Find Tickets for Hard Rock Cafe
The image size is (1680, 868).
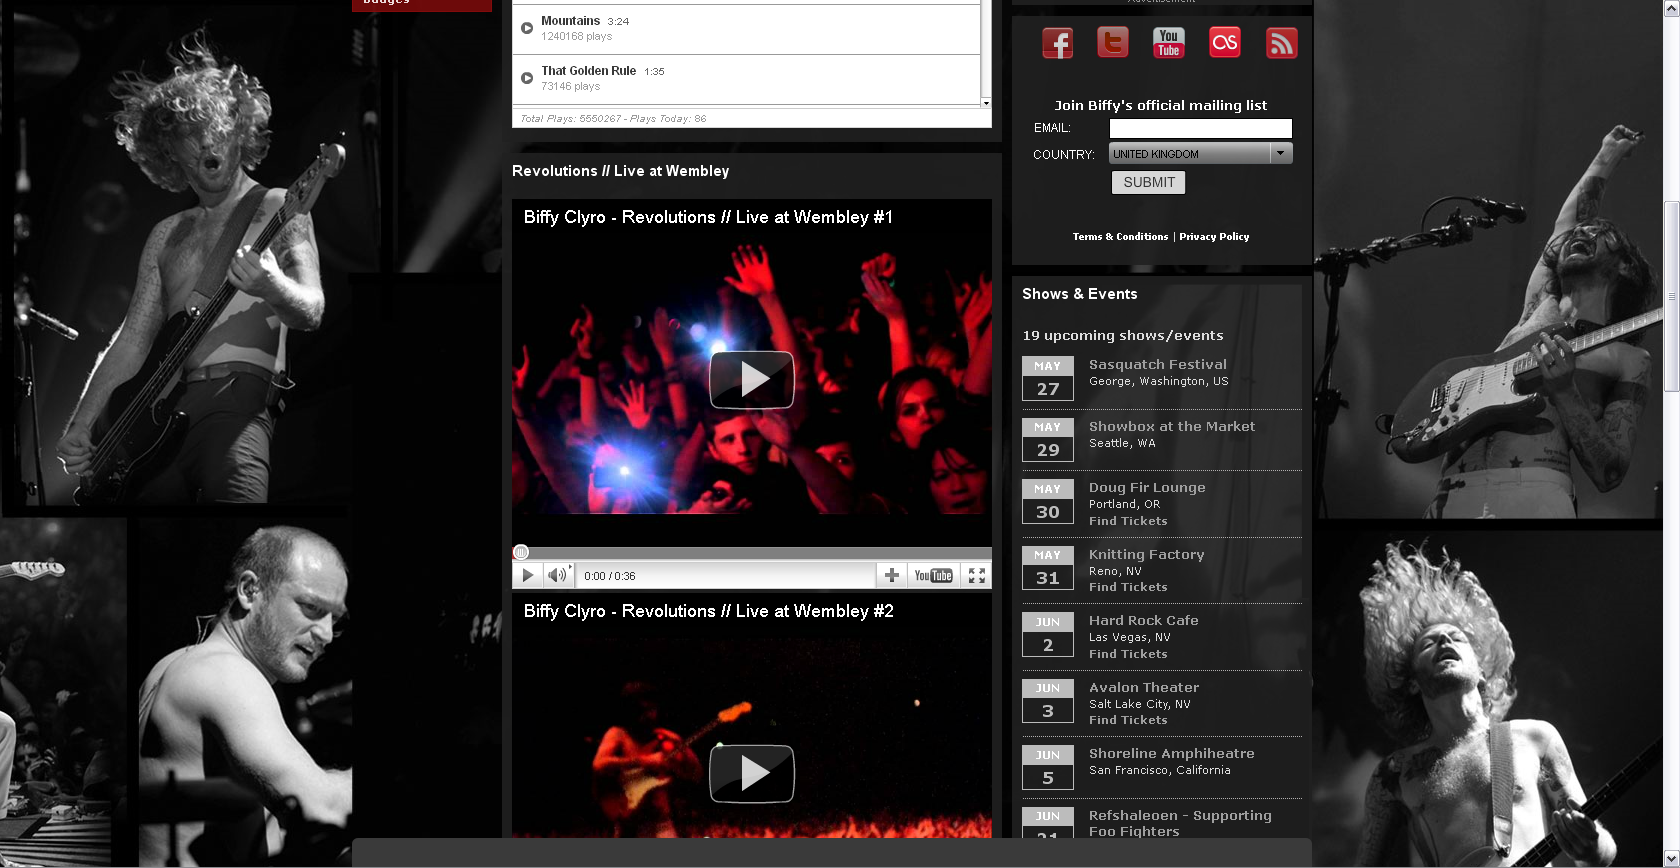point(1128,654)
